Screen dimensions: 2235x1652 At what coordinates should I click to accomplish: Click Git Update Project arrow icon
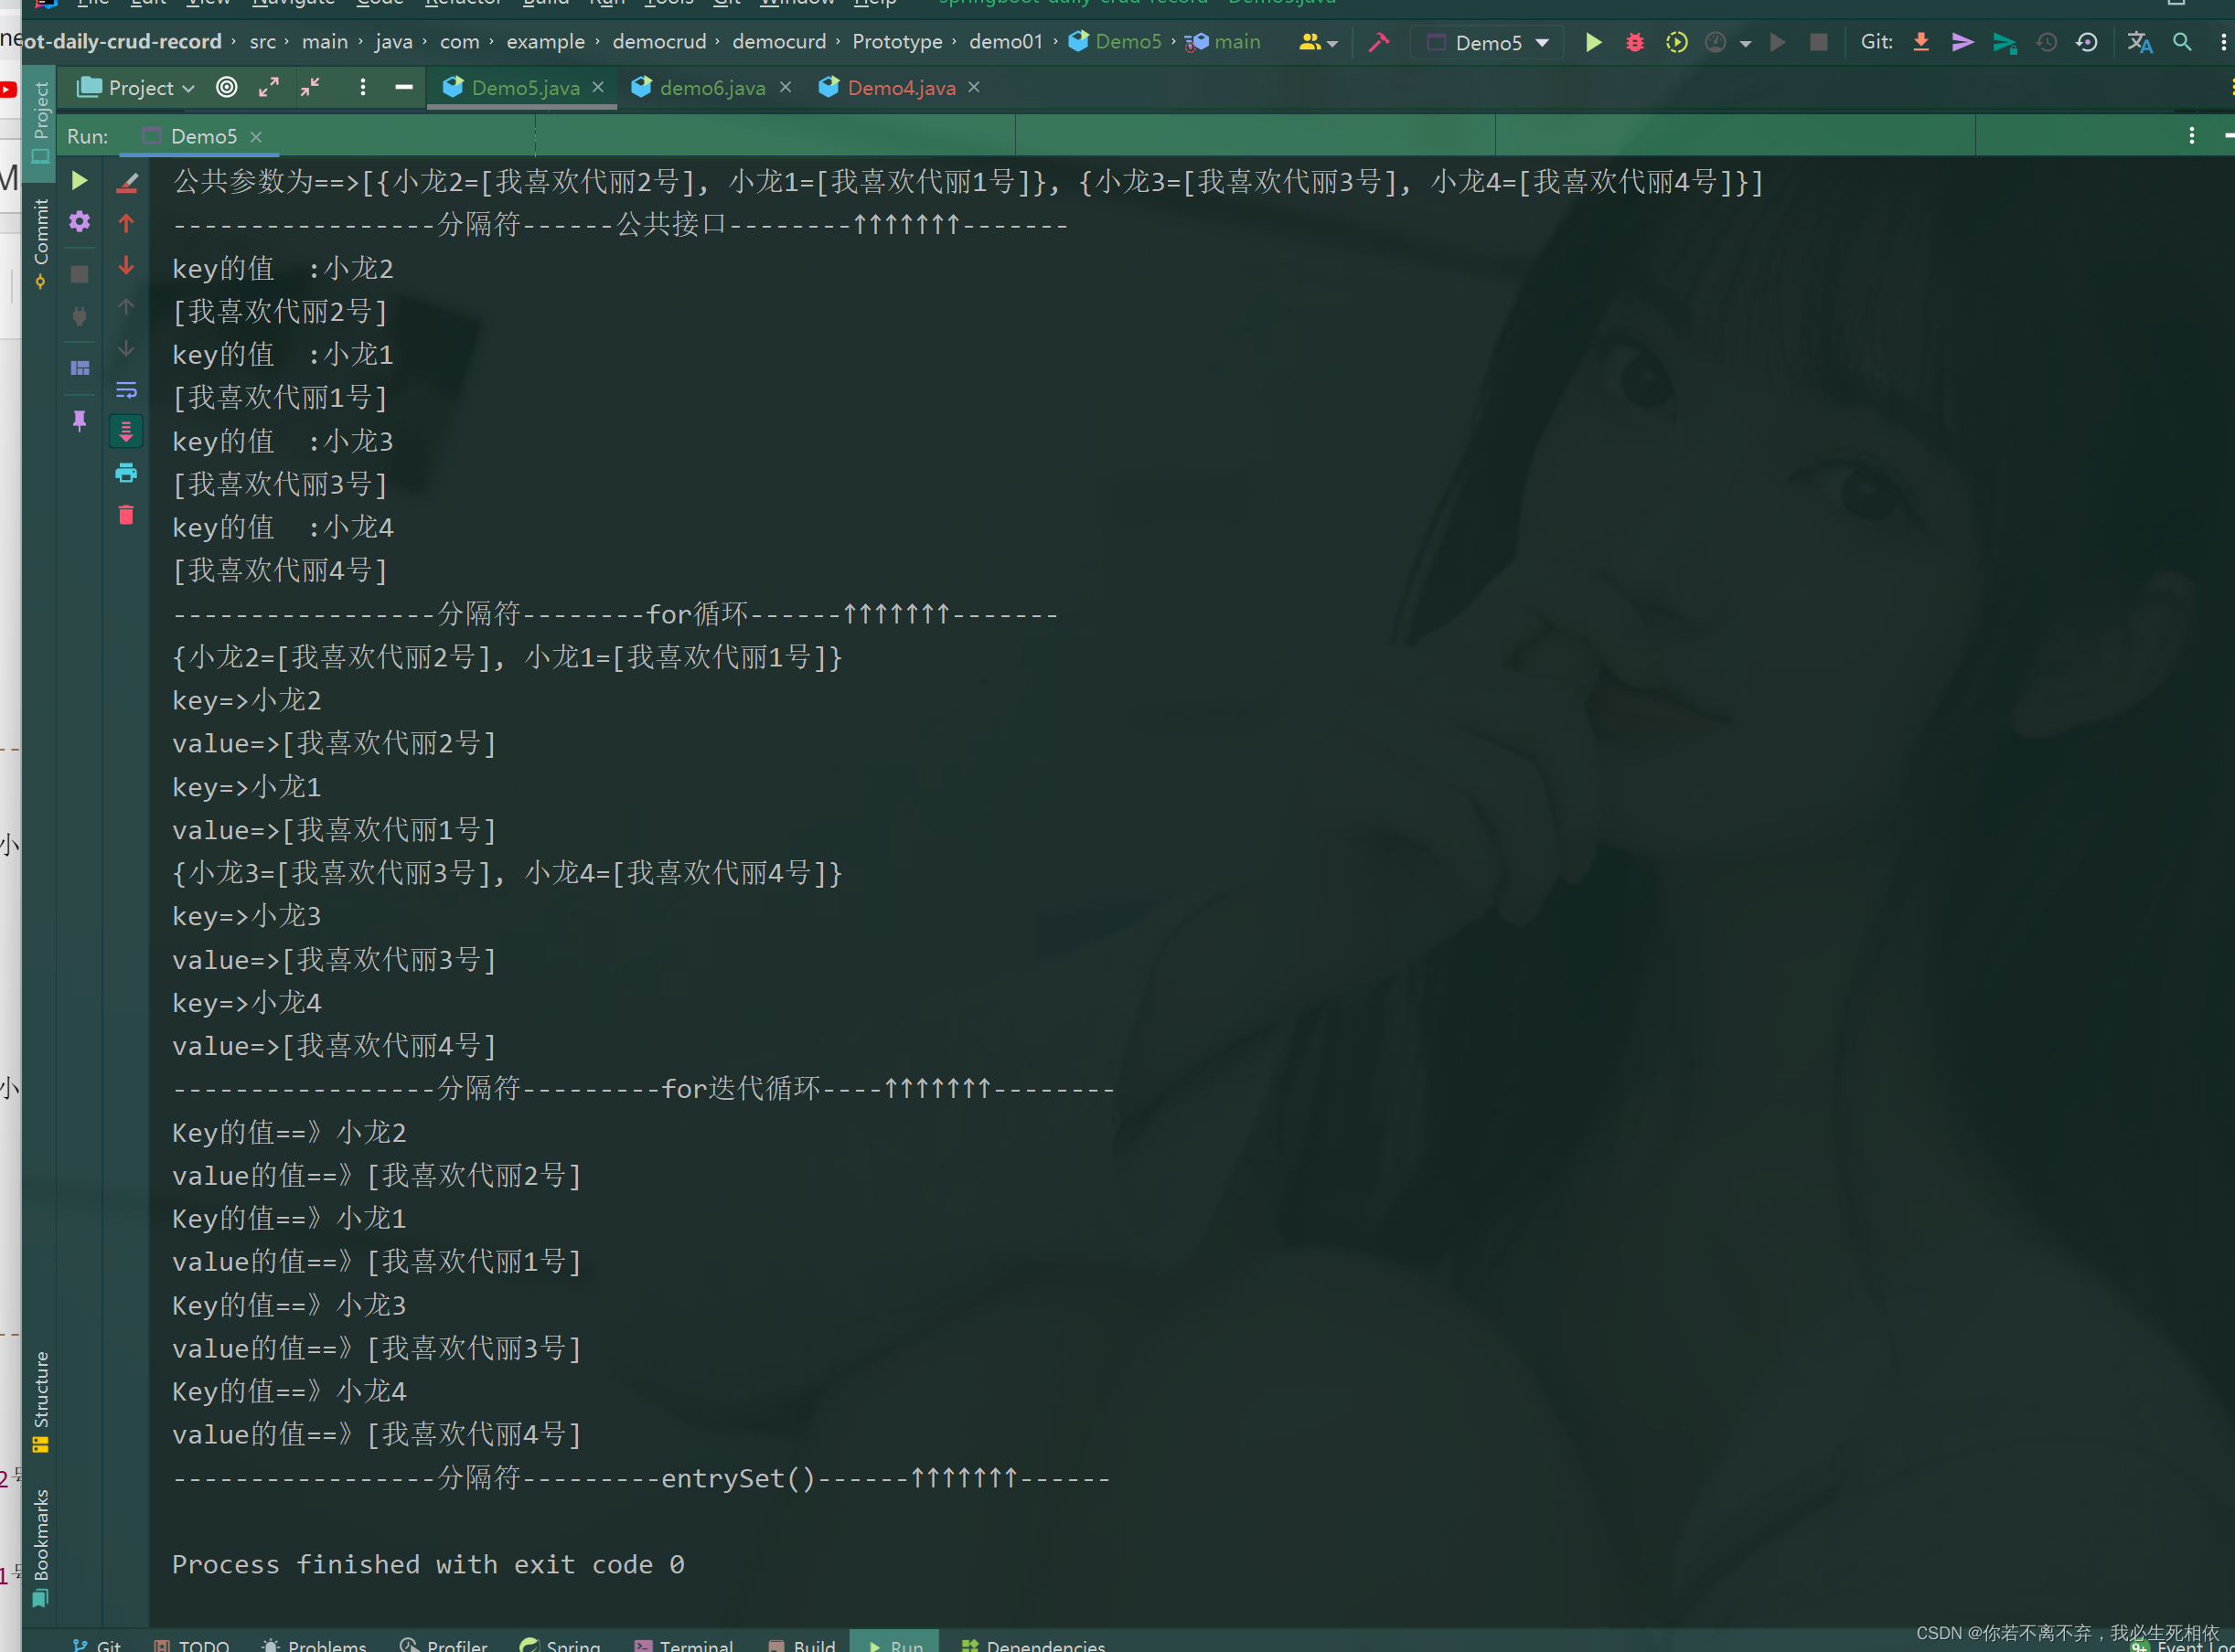pos(1920,43)
